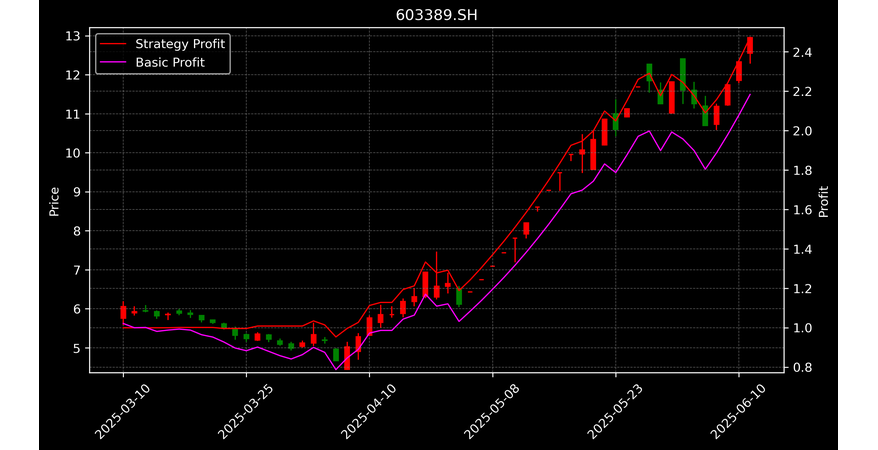Screen dimensions: 878x450
Task: Click the profit tick label 1.4
Action: tap(800, 250)
